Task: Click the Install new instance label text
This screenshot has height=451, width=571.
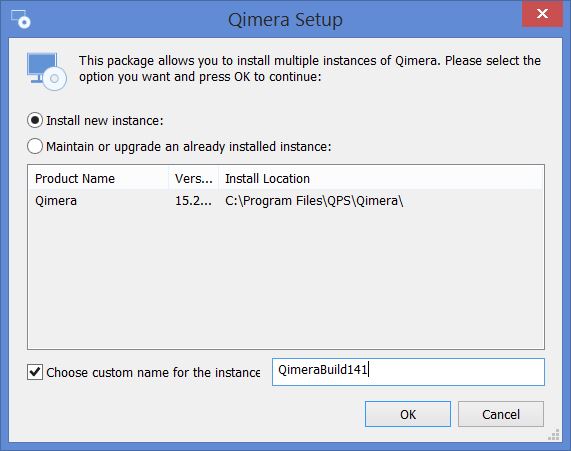Action: coord(105,121)
